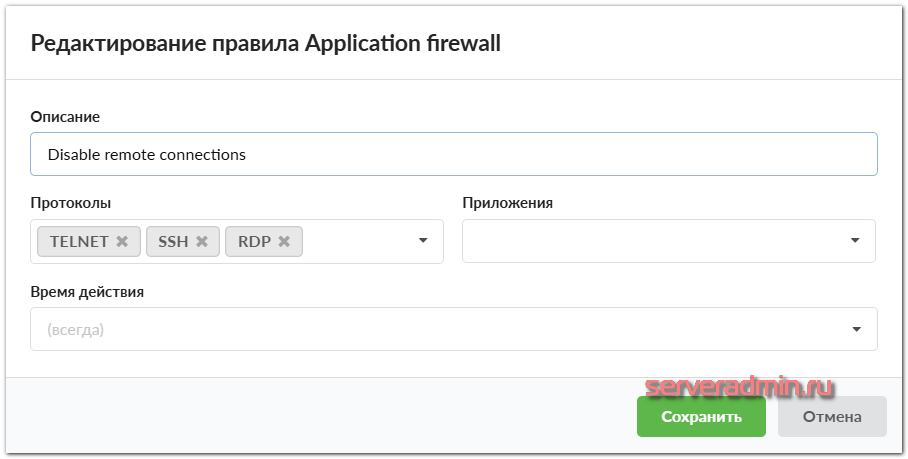Remove the RDP protocol tag
Screen dimensions: 908x459
click(284, 242)
